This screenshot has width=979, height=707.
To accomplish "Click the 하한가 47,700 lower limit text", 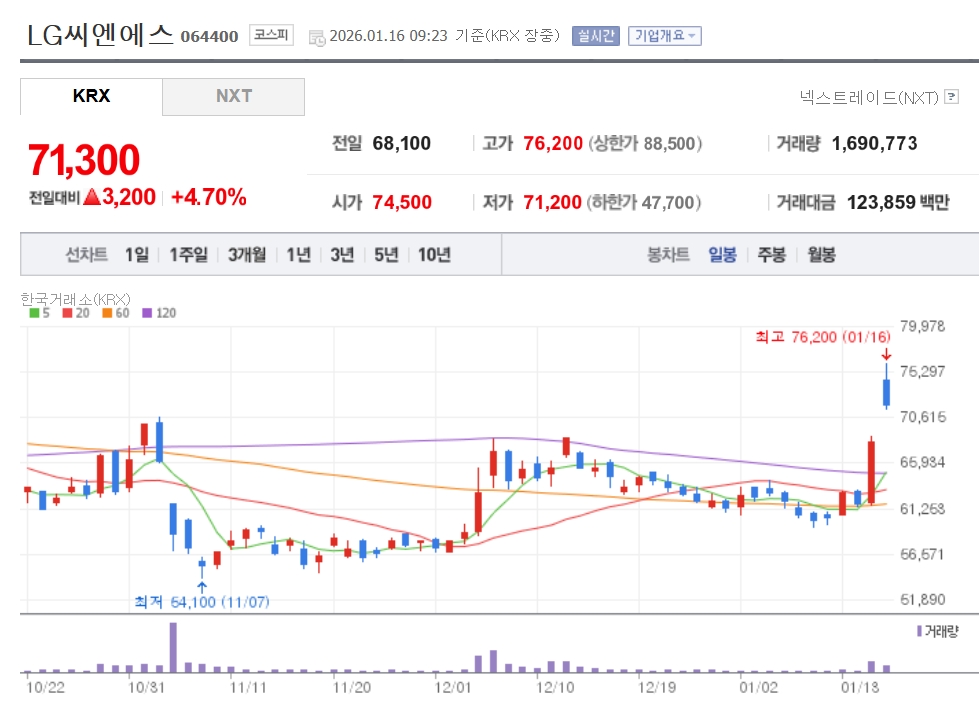I will pos(644,202).
